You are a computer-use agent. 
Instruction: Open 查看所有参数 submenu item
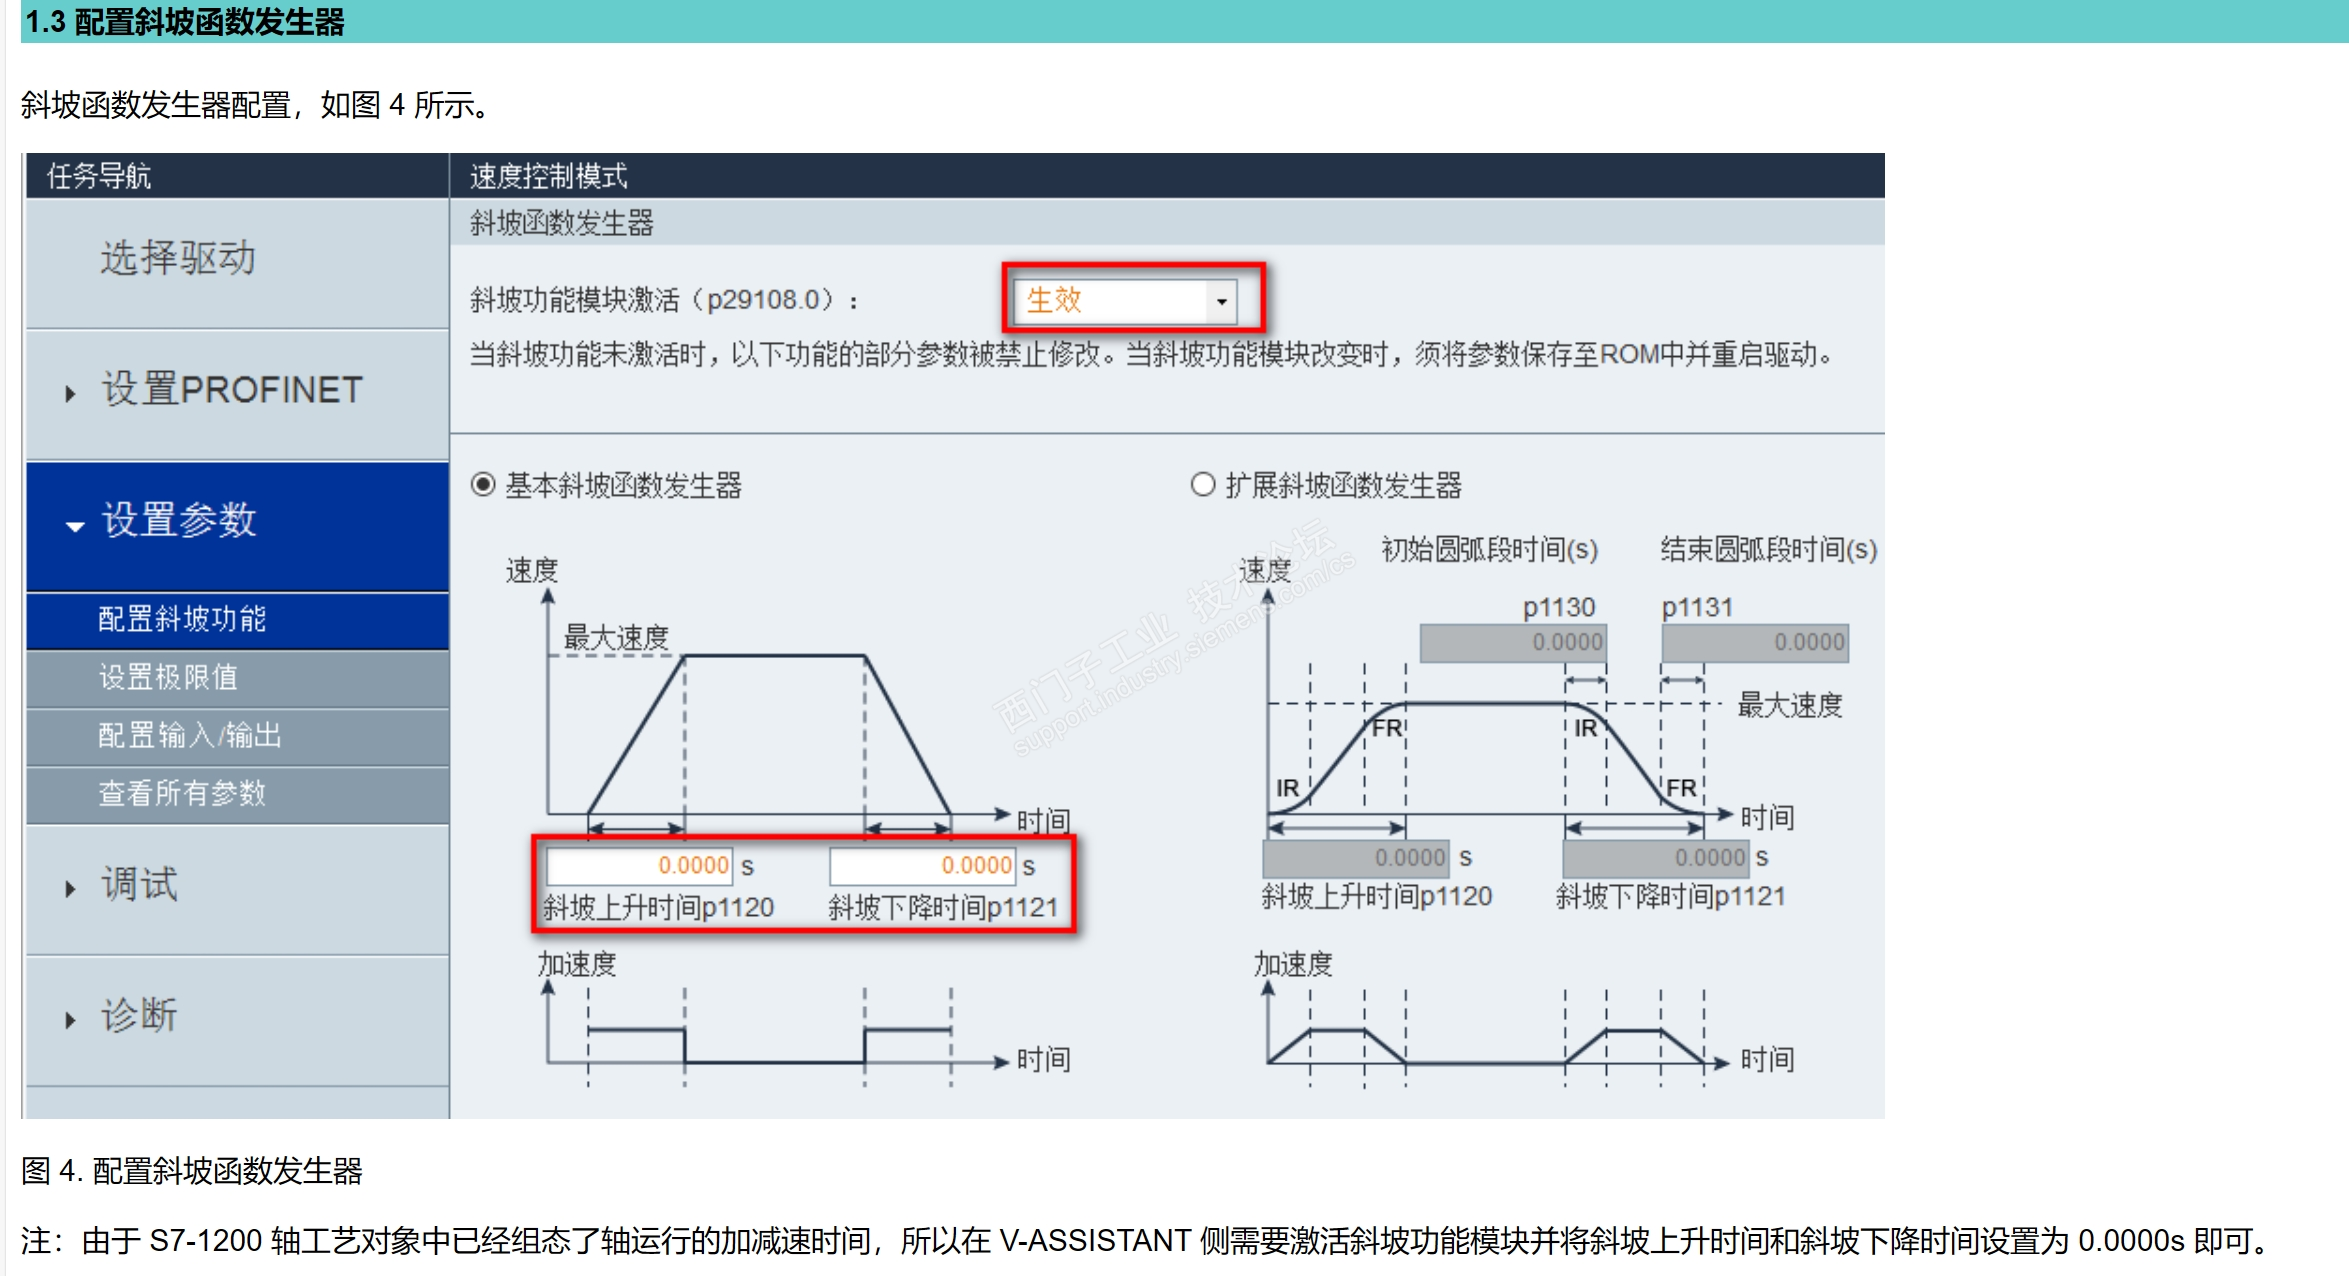[182, 793]
